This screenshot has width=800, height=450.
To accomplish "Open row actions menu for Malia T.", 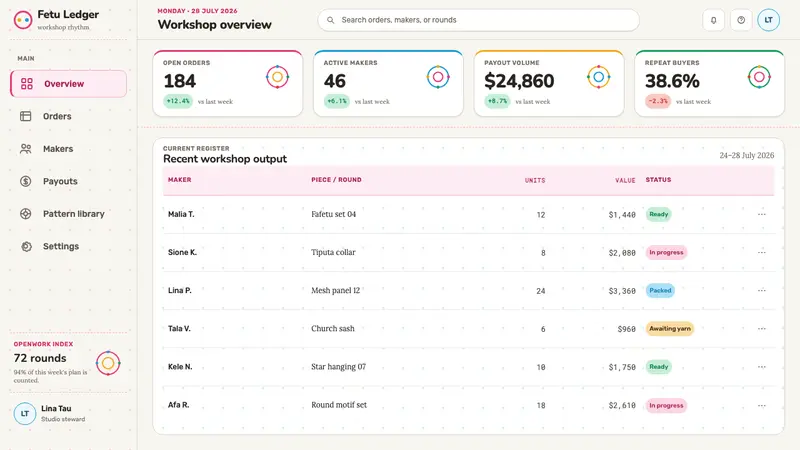I will point(762,214).
